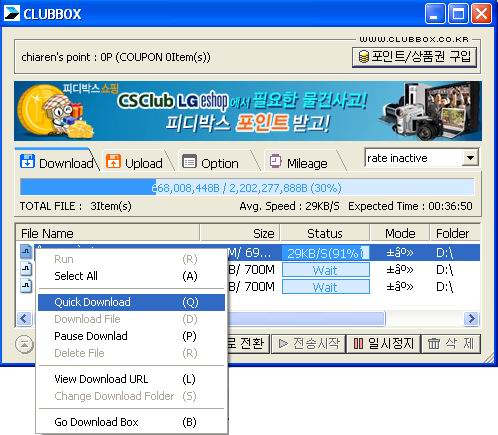
Task: Click the total download progress bar
Action: pyautogui.click(x=247, y=187)
